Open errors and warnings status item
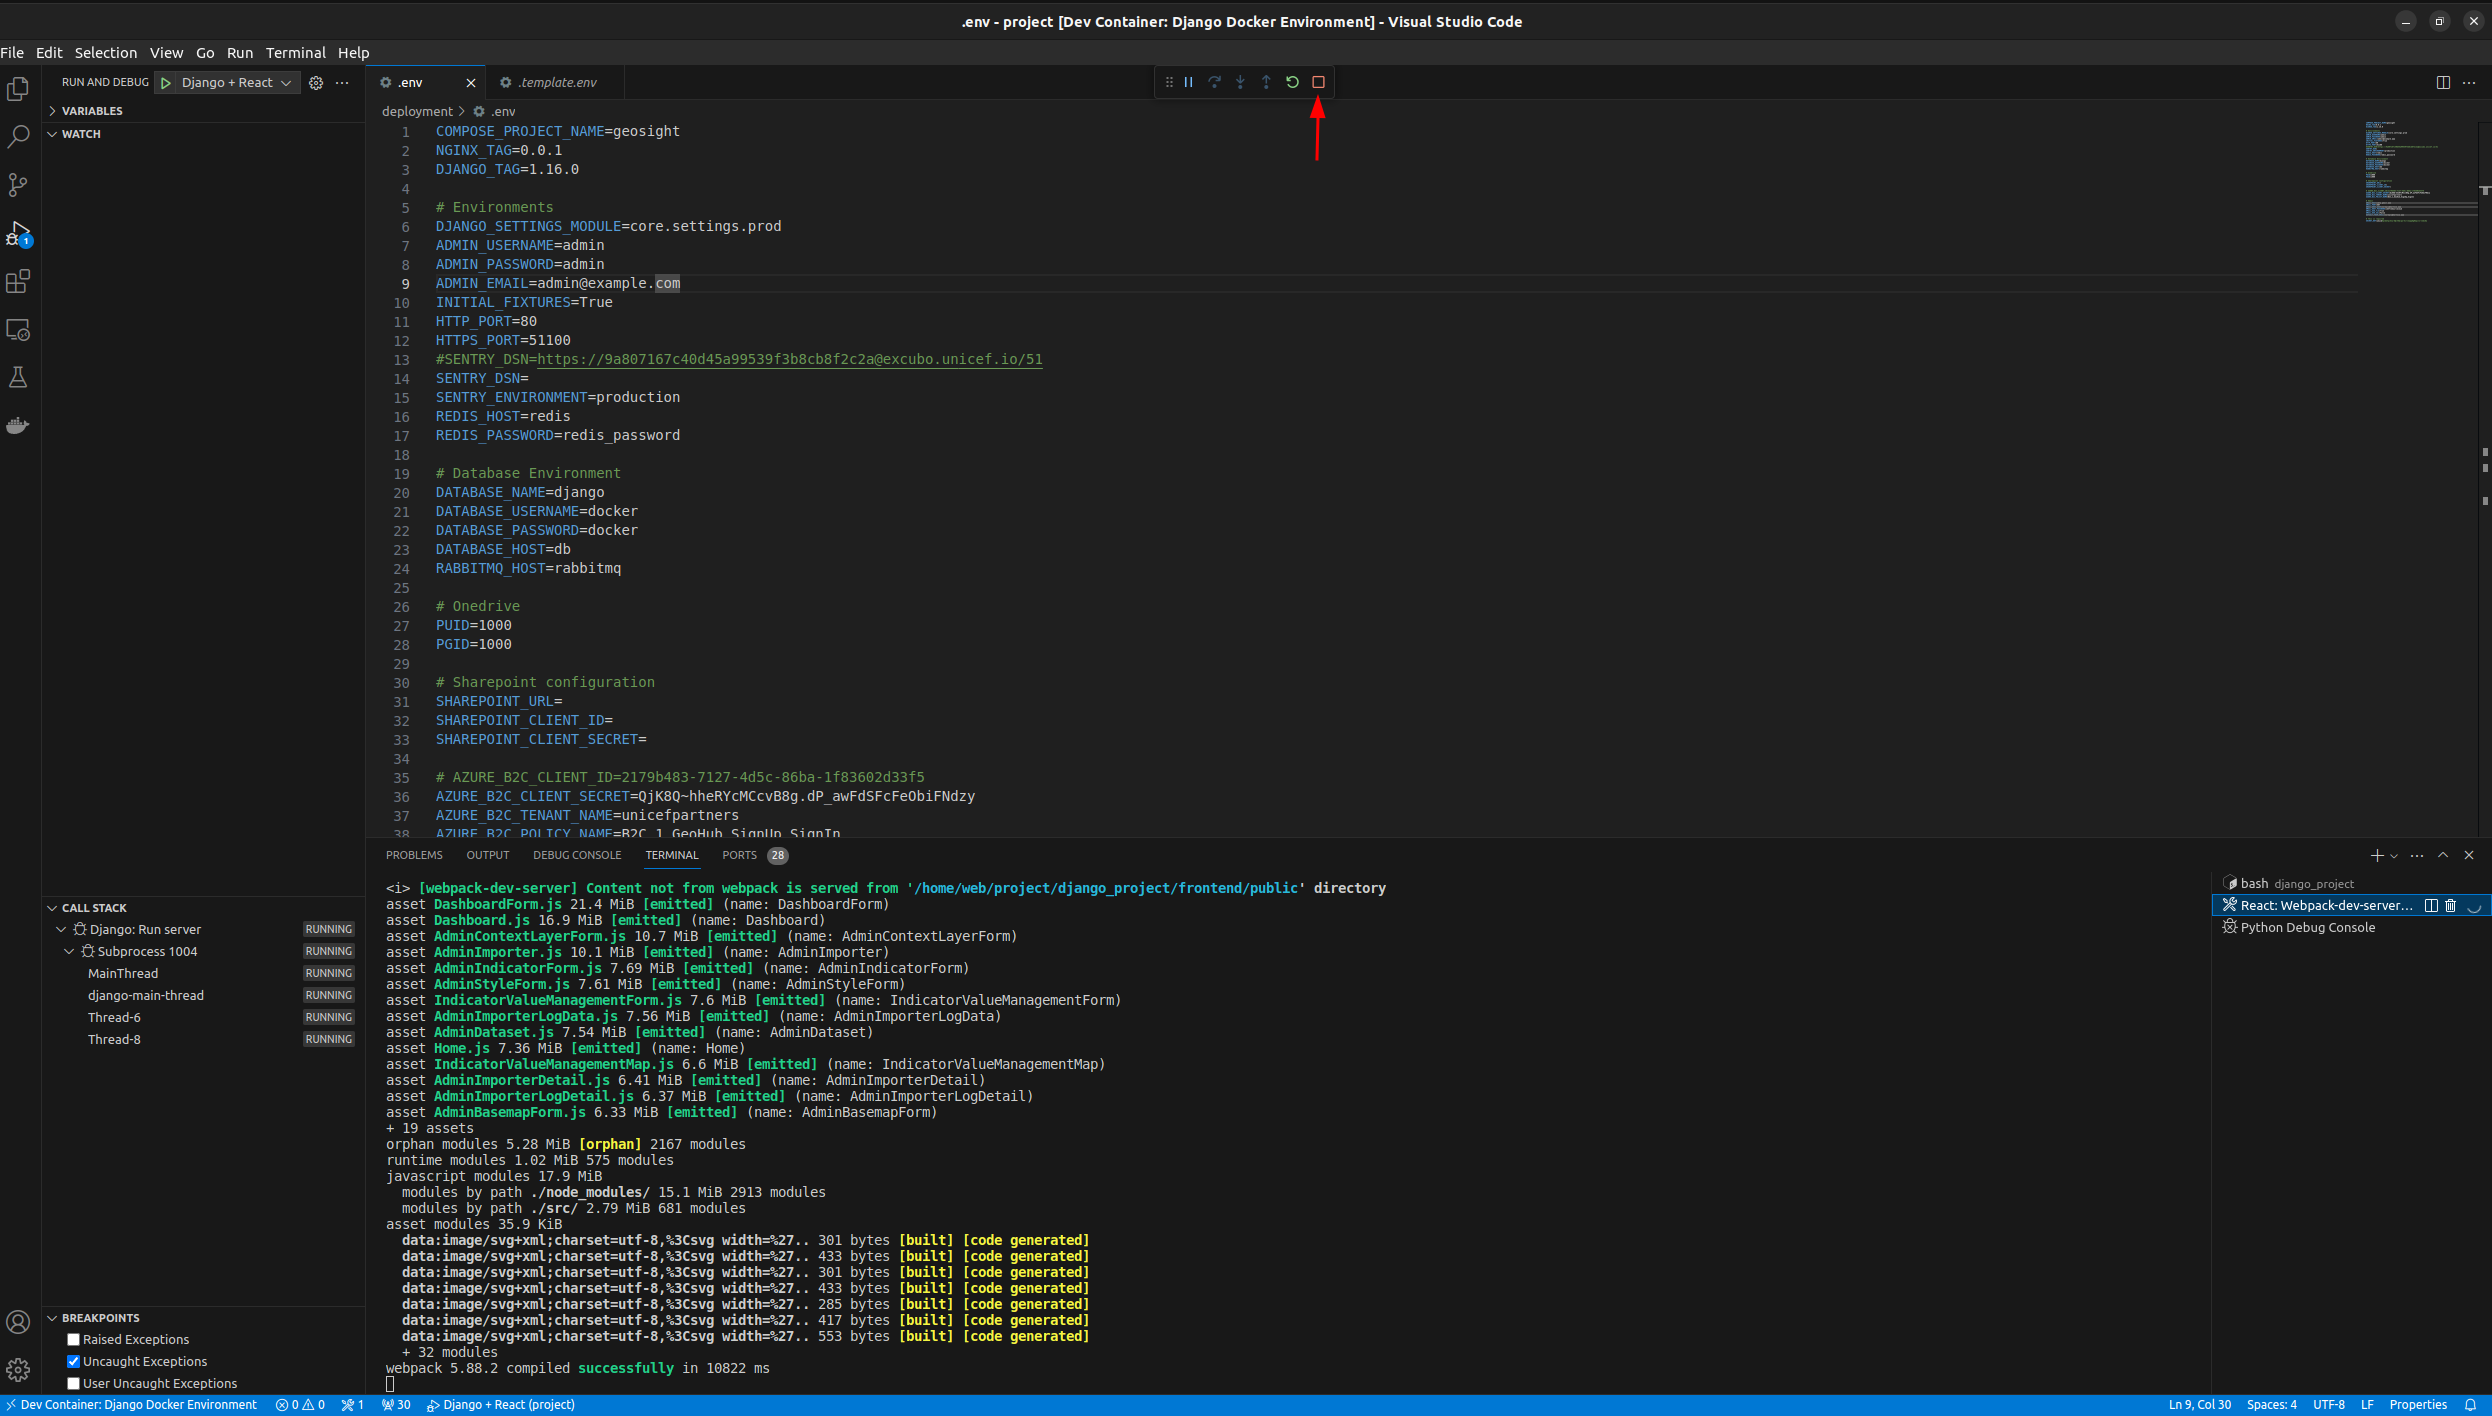2492x1416 pixels. click(300, 1405)
